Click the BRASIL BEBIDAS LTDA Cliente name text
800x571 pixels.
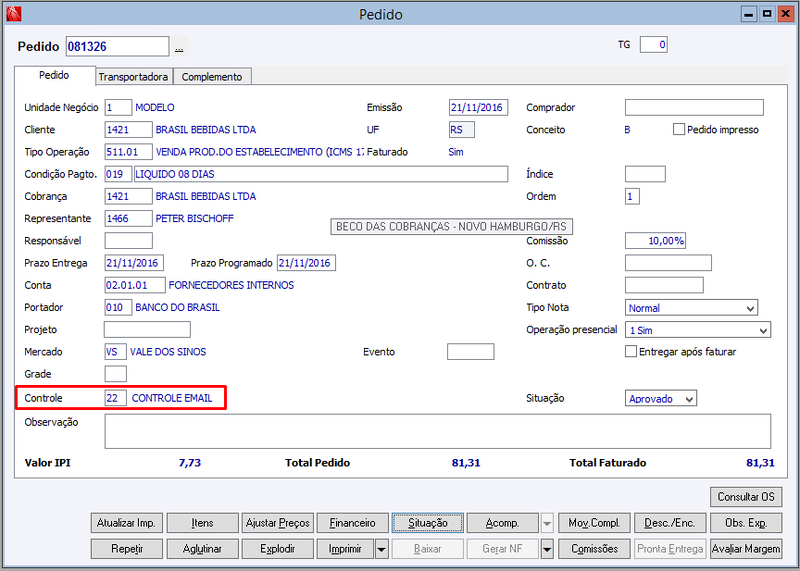tap(206, 130)
